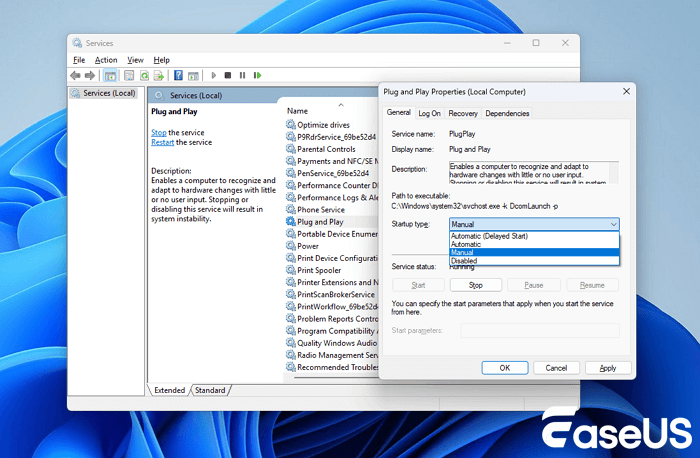Select the Problem Reports Control row
Screen dimensions: 700x458
(331, 319)
